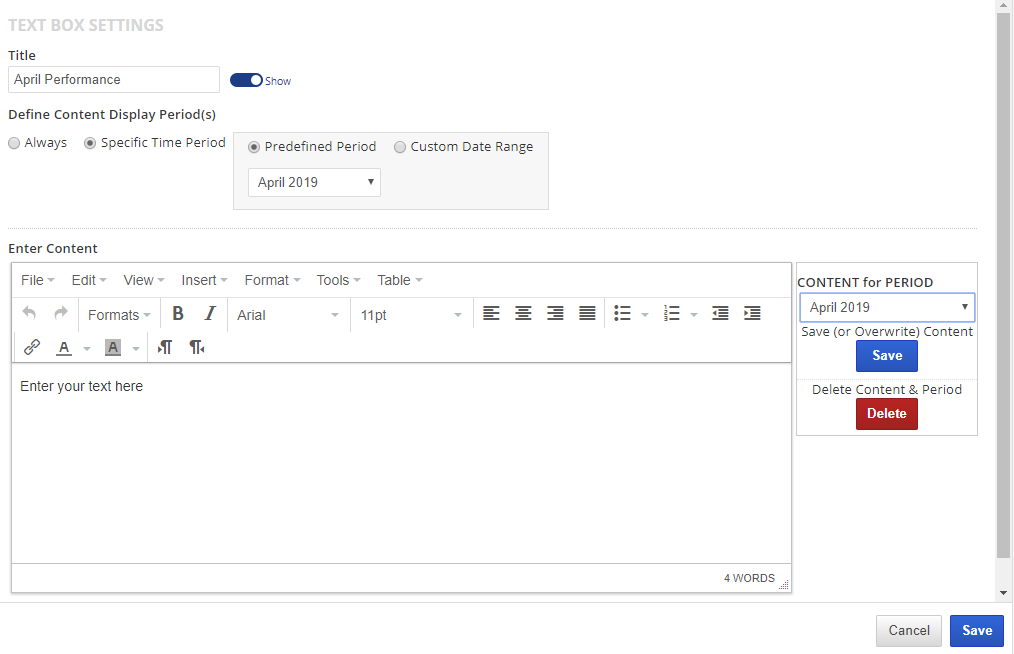Justify the text alignment
This screenshot has width=1014, height=654.
(x=587, y=314)
